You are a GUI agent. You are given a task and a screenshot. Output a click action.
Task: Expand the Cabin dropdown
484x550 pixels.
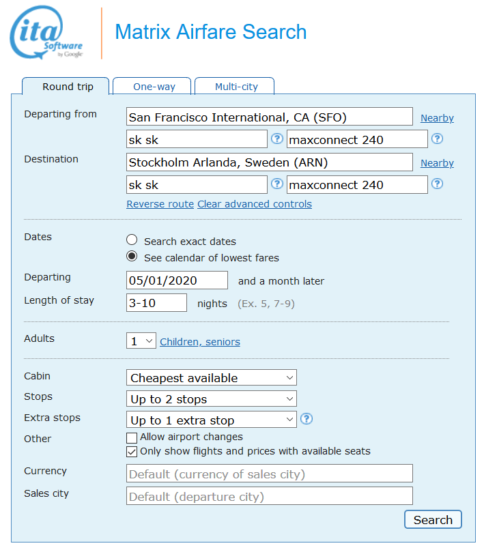[x=211, y=378]
